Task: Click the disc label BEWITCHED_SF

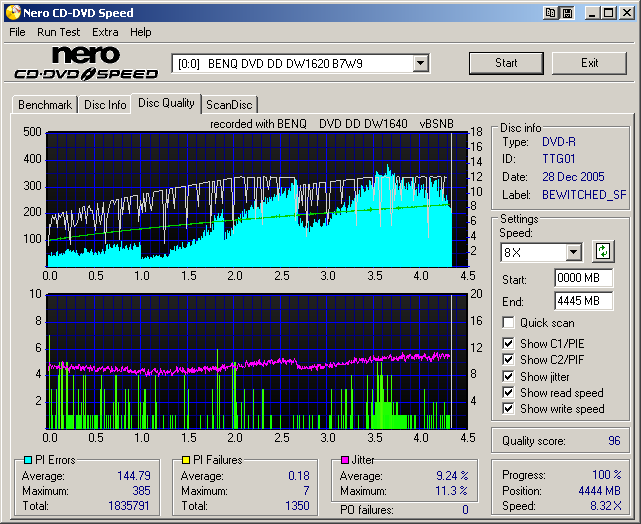Action: (584, 195)
